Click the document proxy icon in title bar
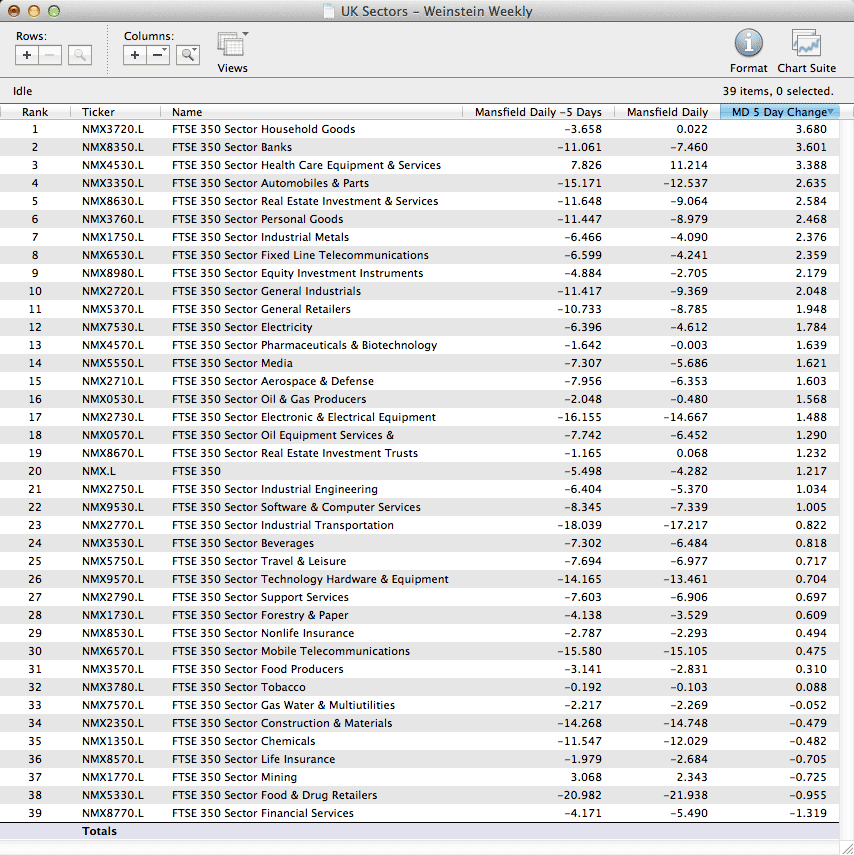Viewport: 854px width, 855px height. pos(329,12)
